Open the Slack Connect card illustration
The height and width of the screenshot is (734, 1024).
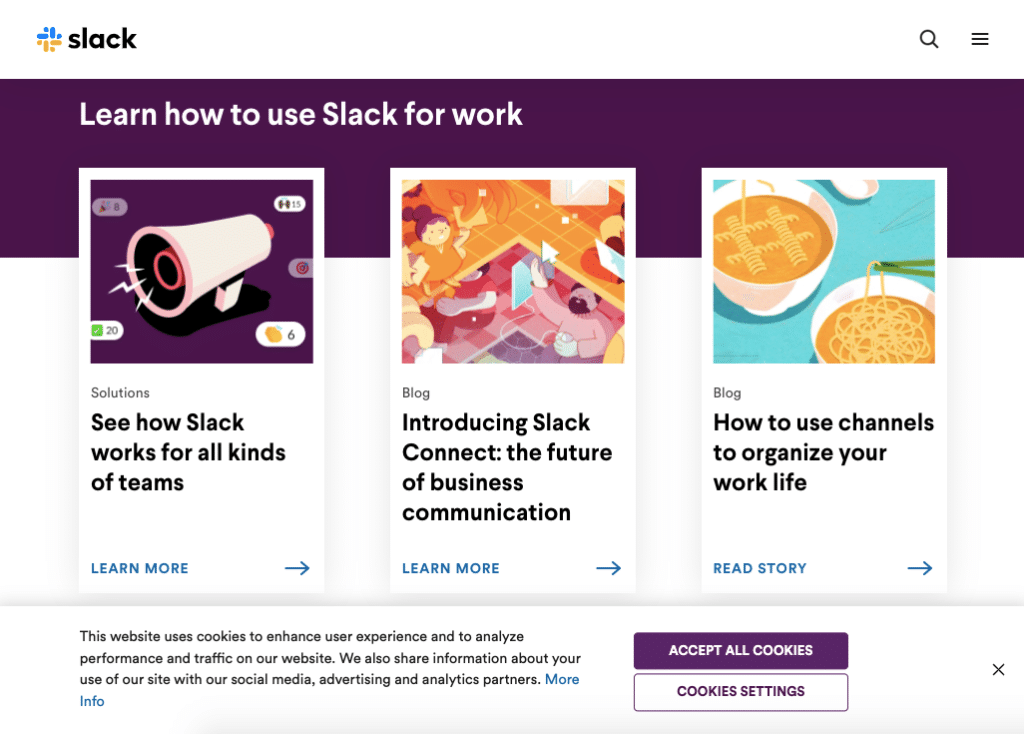tap(513, 271)
